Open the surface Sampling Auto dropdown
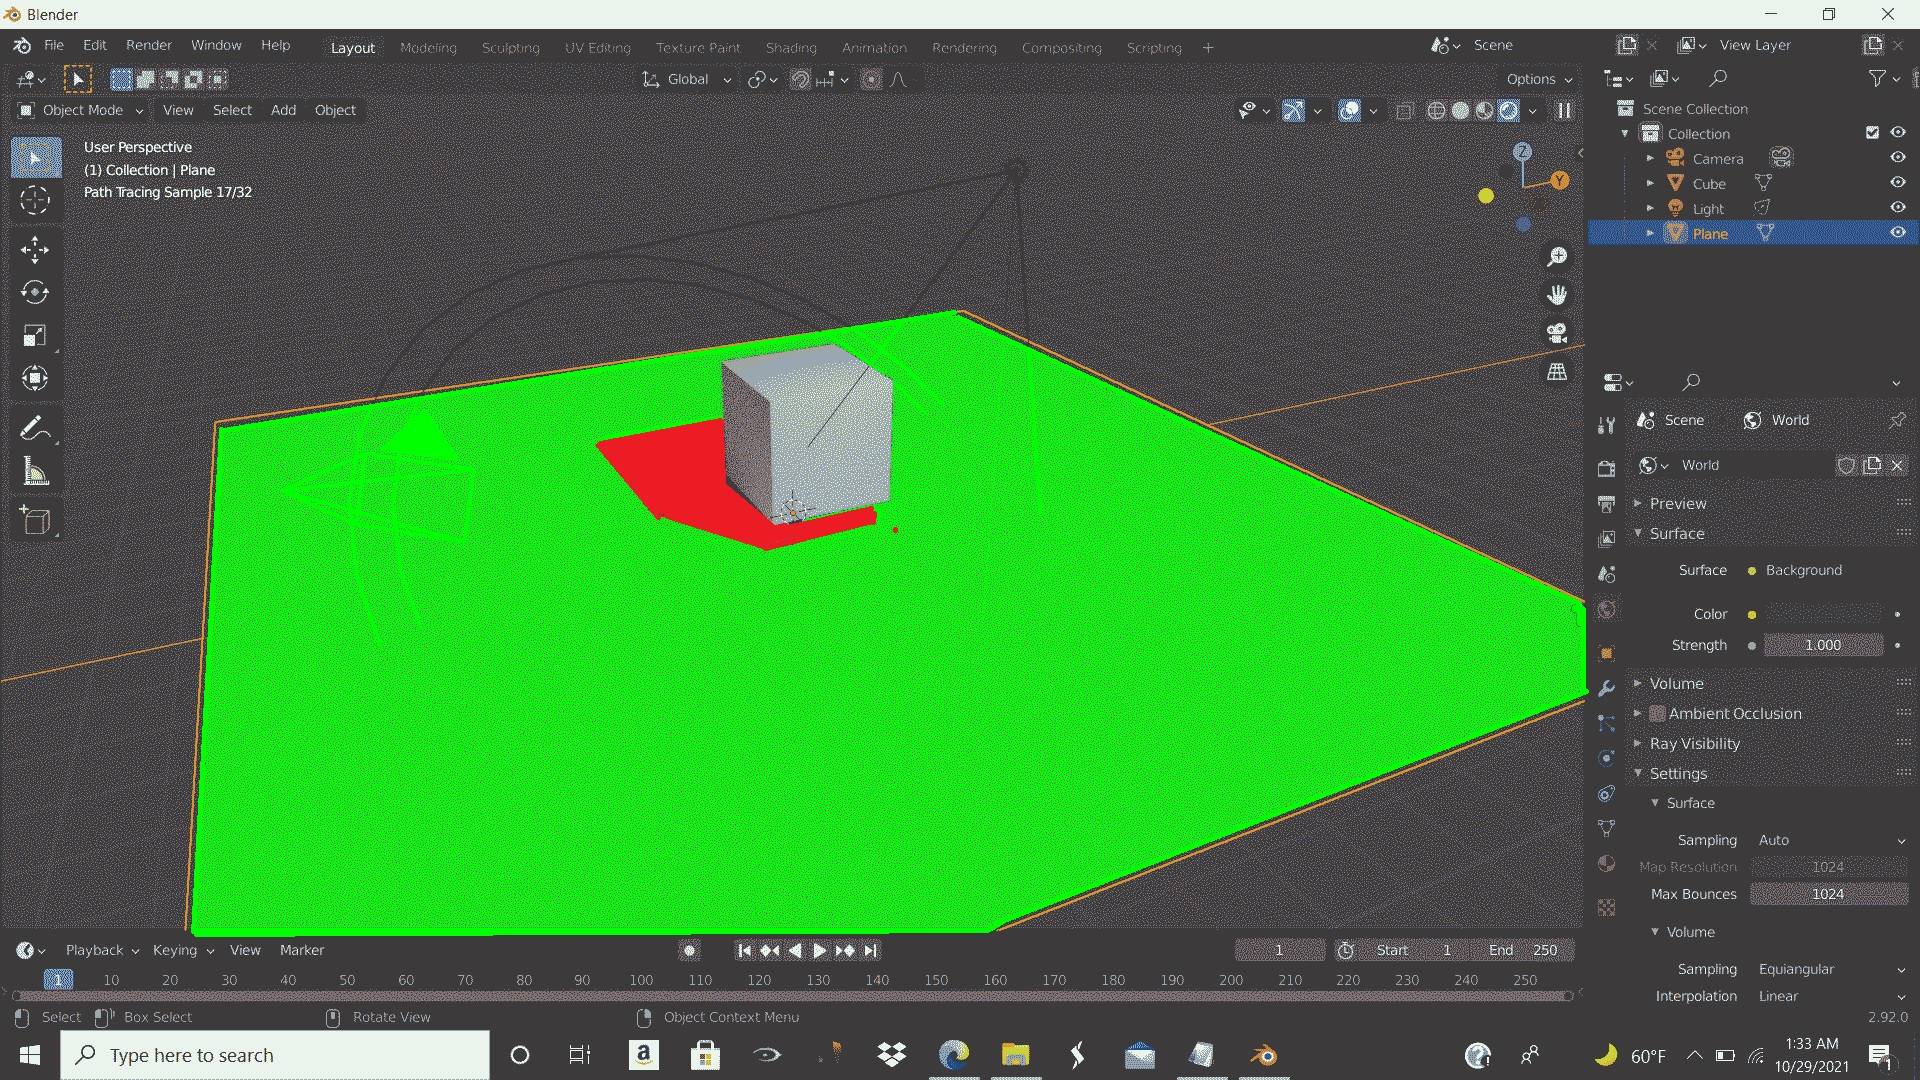Image resolution: width=1920 pixels, height=1080 pixels. (1829, 841)
